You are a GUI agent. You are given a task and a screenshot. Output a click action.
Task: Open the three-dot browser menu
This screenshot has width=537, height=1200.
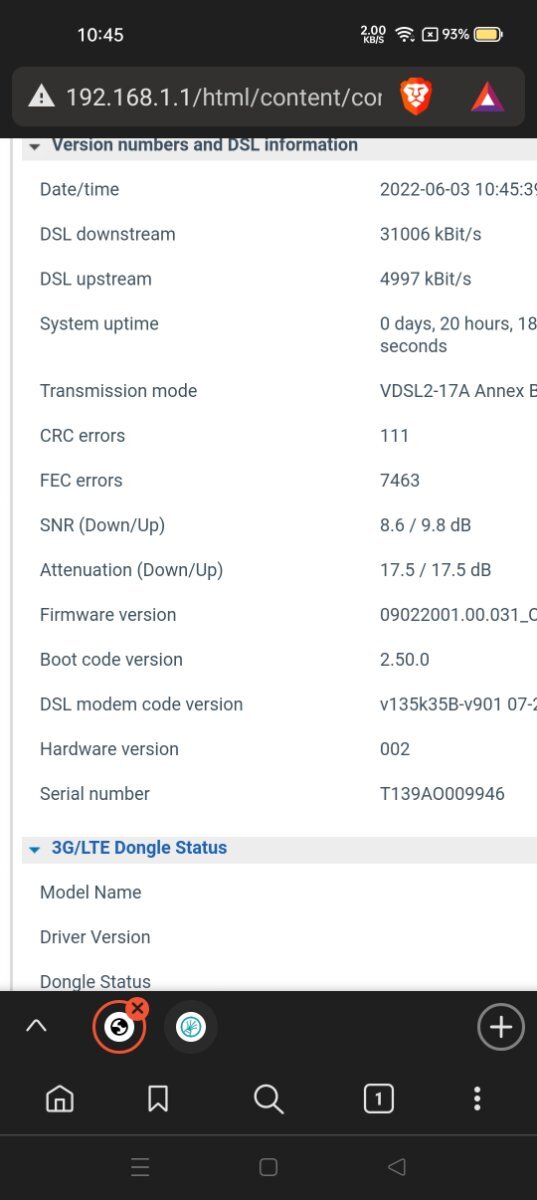click(477, 1099)
